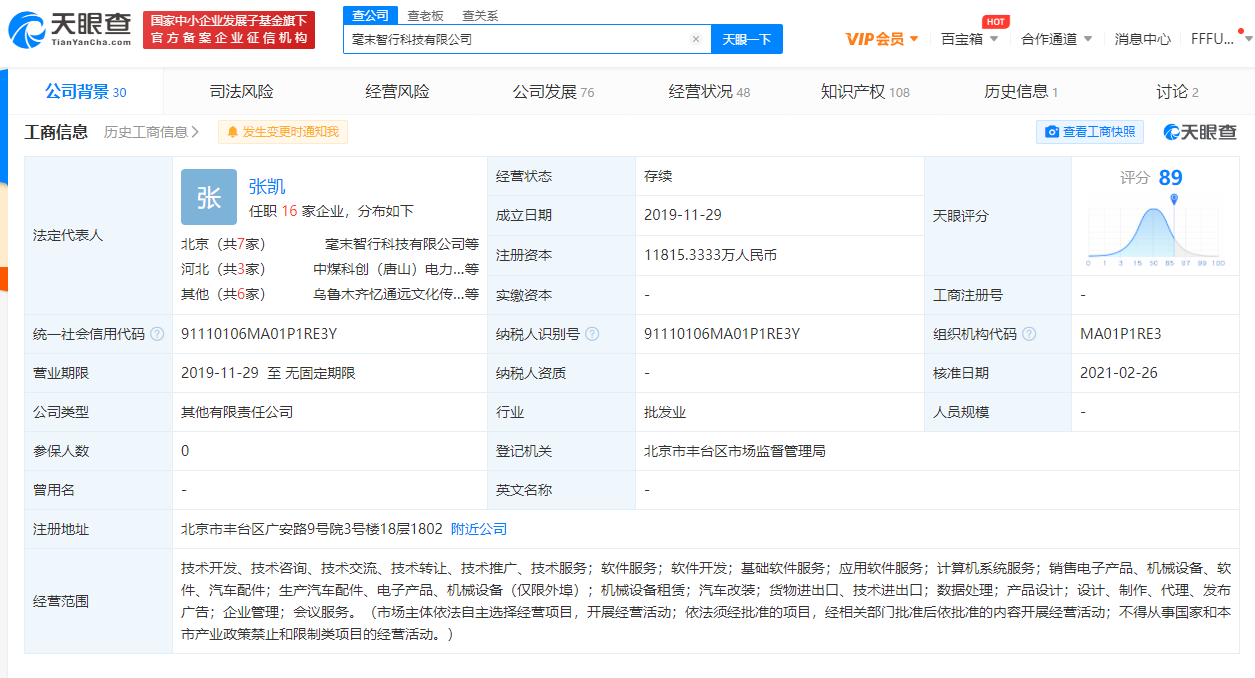The width and height of the screenshot is (1255, 678).
Task: Click the 官方备案企业征信机构 red banner
Action: [x=229, y=30]
